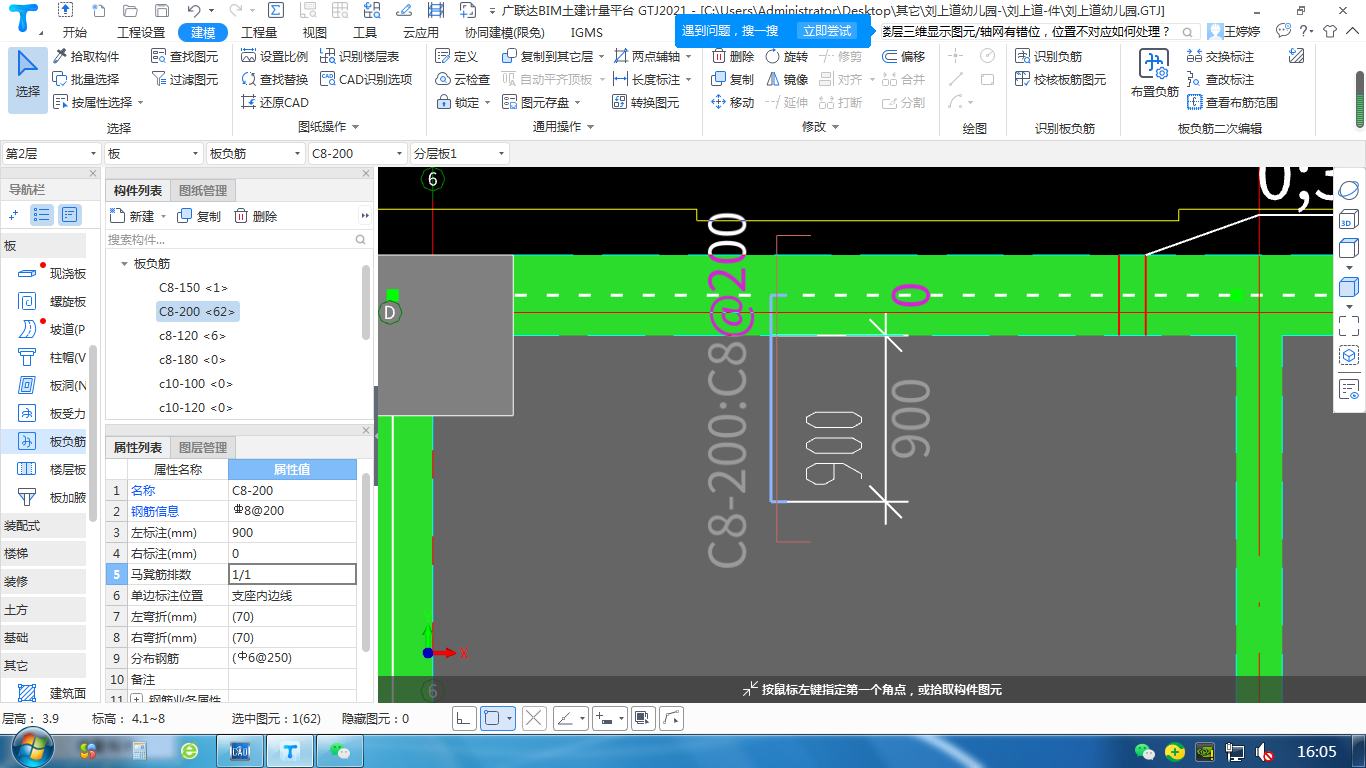Click 识别负筋 recognize rebar tool
The width and height of the screenshot is (1366, 768).
(x=1049, y=56)
